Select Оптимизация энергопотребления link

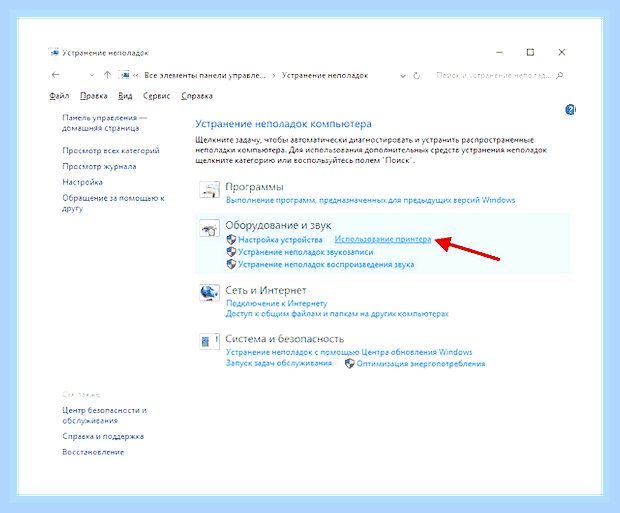click(421, 364)
